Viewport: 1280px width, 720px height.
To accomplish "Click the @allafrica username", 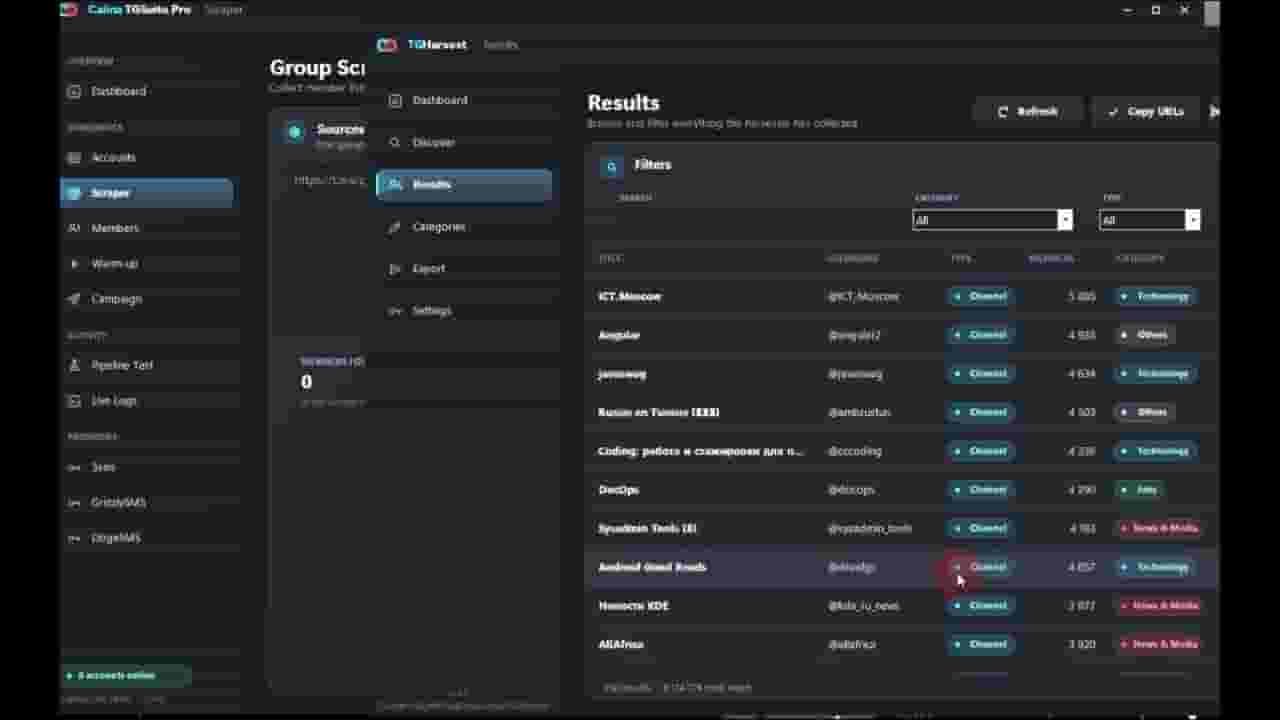I will coord(852,645).
